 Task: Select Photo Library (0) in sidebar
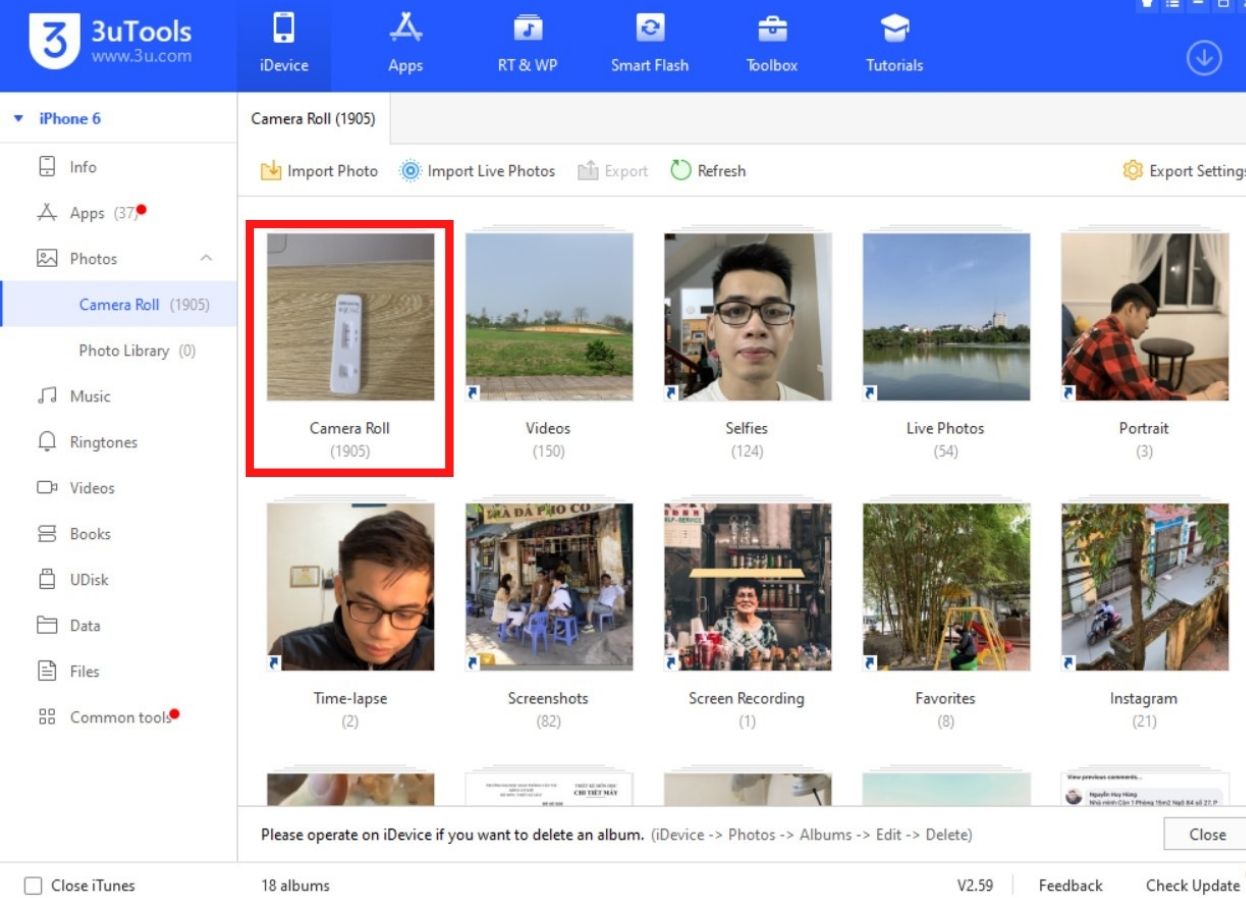[118, 351]
